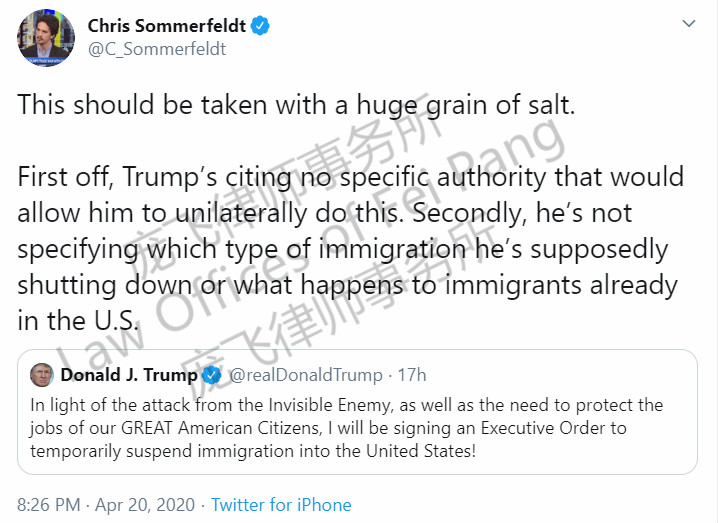Image resolution: width=718 pixels, height=523 pixels.
Task: Open Chris Sommerfeldt's profile avatar
Action: click(46, 38)
